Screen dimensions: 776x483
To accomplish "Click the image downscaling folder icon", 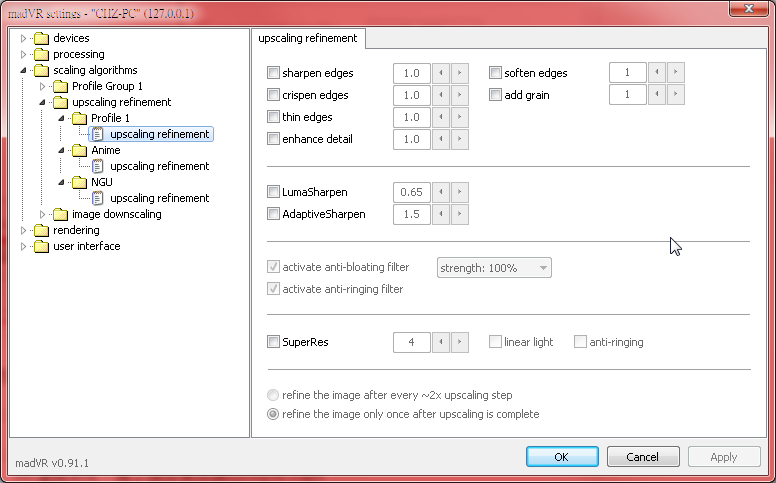I will [60, 214].
